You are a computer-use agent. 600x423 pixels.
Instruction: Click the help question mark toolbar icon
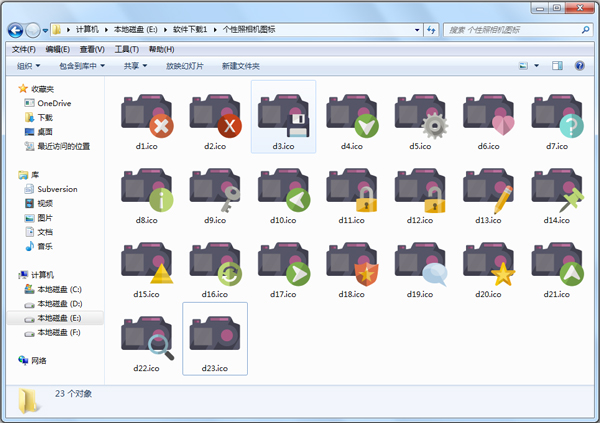coord(581,66)
